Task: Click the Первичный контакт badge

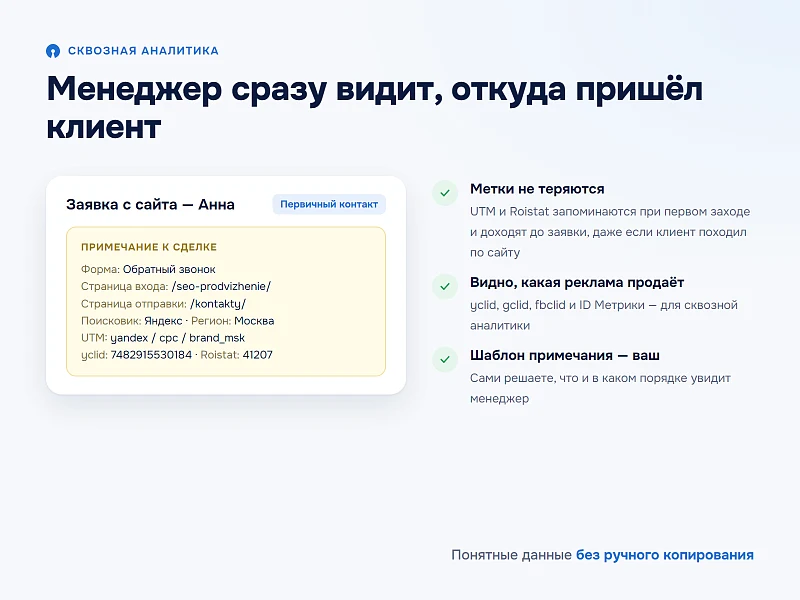Action: pos(329,204)
